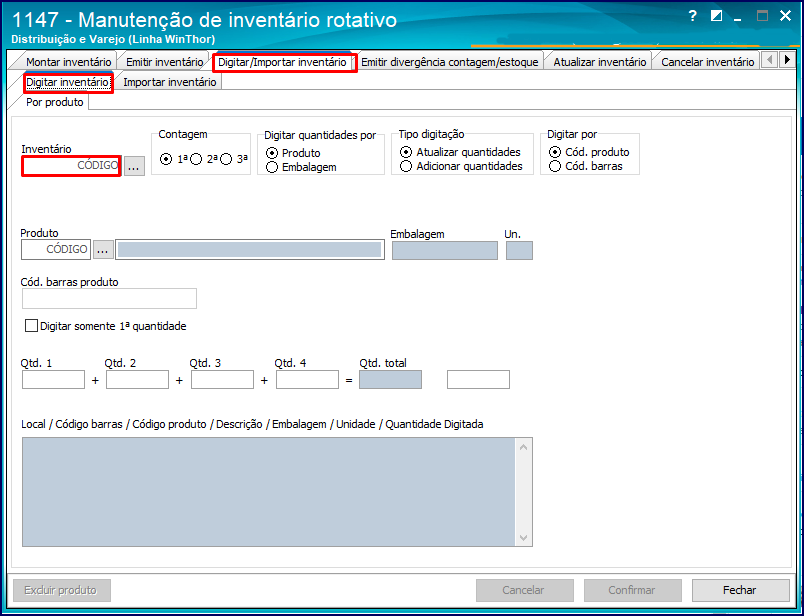
Task: Check Digitar somente 1ª quantidade
Action: (x=31, y=326)
